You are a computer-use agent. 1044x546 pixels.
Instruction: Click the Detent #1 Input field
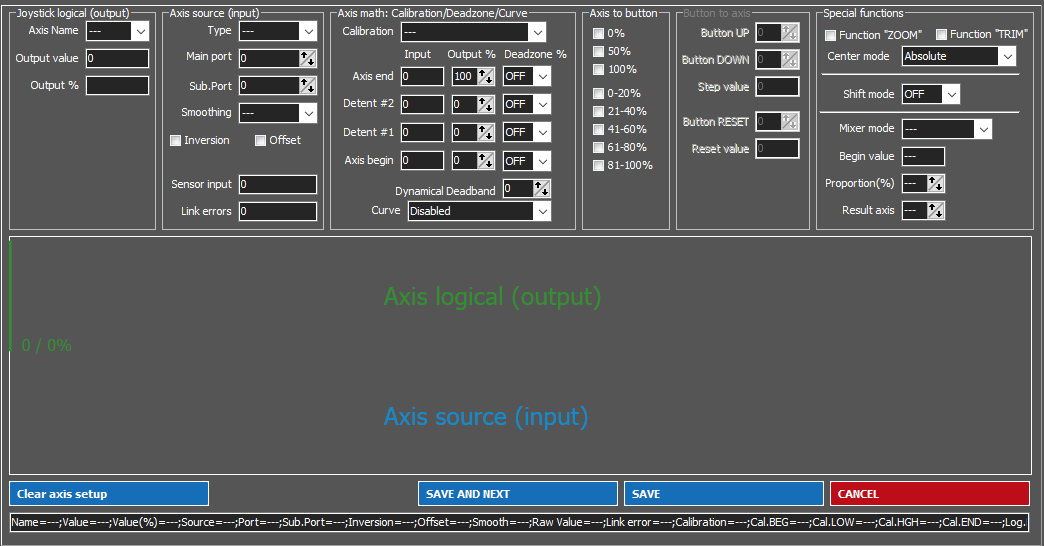[x=422, y=133]
